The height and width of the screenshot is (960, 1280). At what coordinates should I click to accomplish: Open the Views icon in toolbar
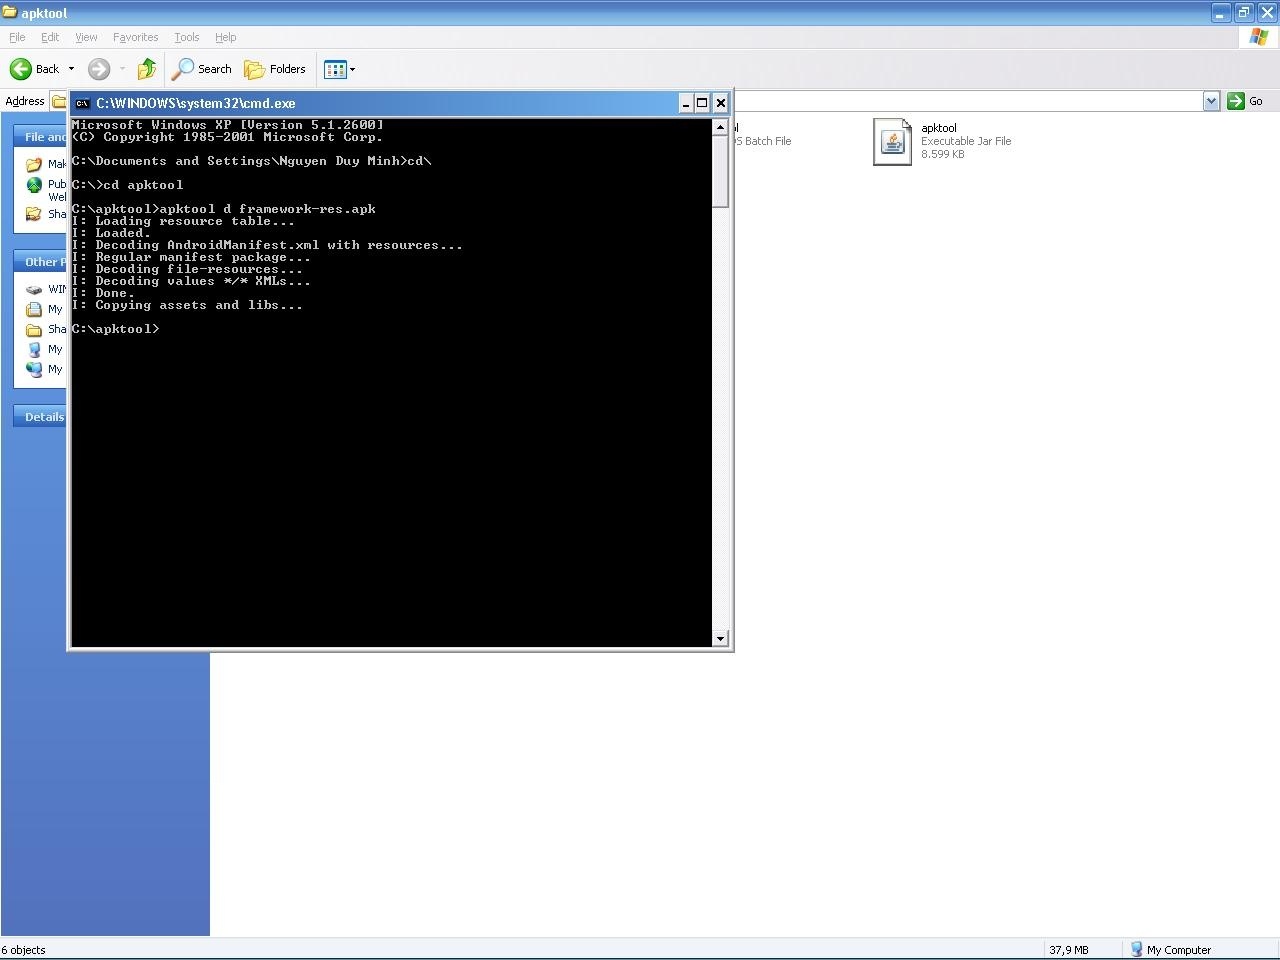point(334,69)
